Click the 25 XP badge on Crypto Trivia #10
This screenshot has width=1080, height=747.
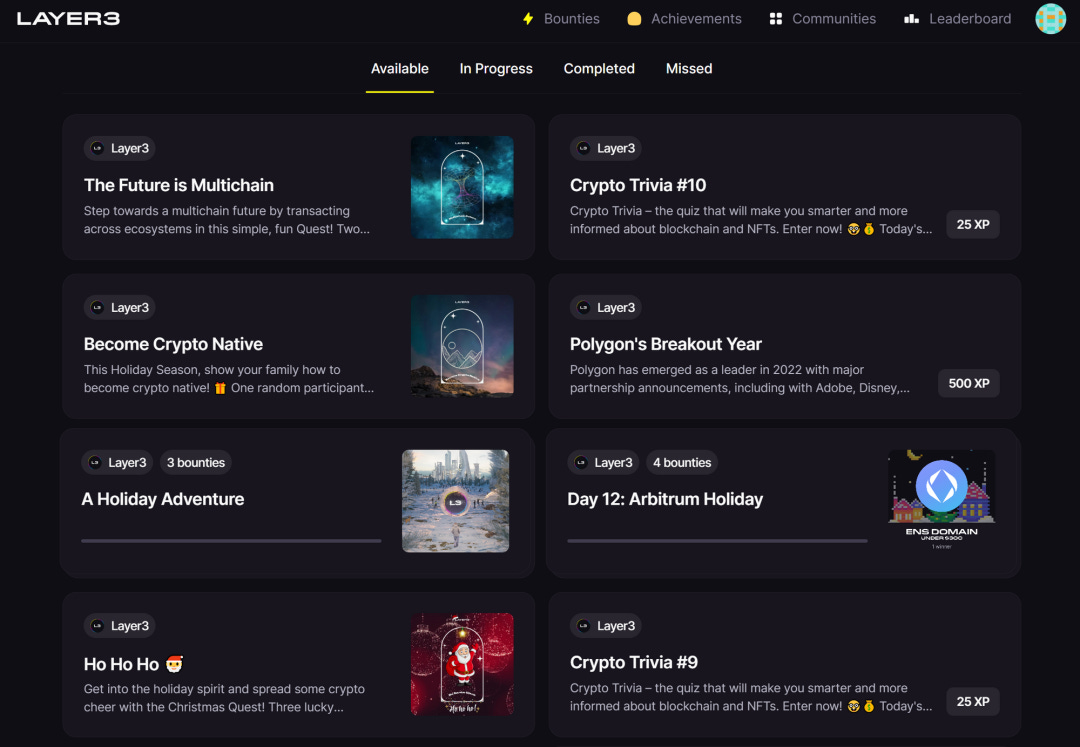click(973, 224)
